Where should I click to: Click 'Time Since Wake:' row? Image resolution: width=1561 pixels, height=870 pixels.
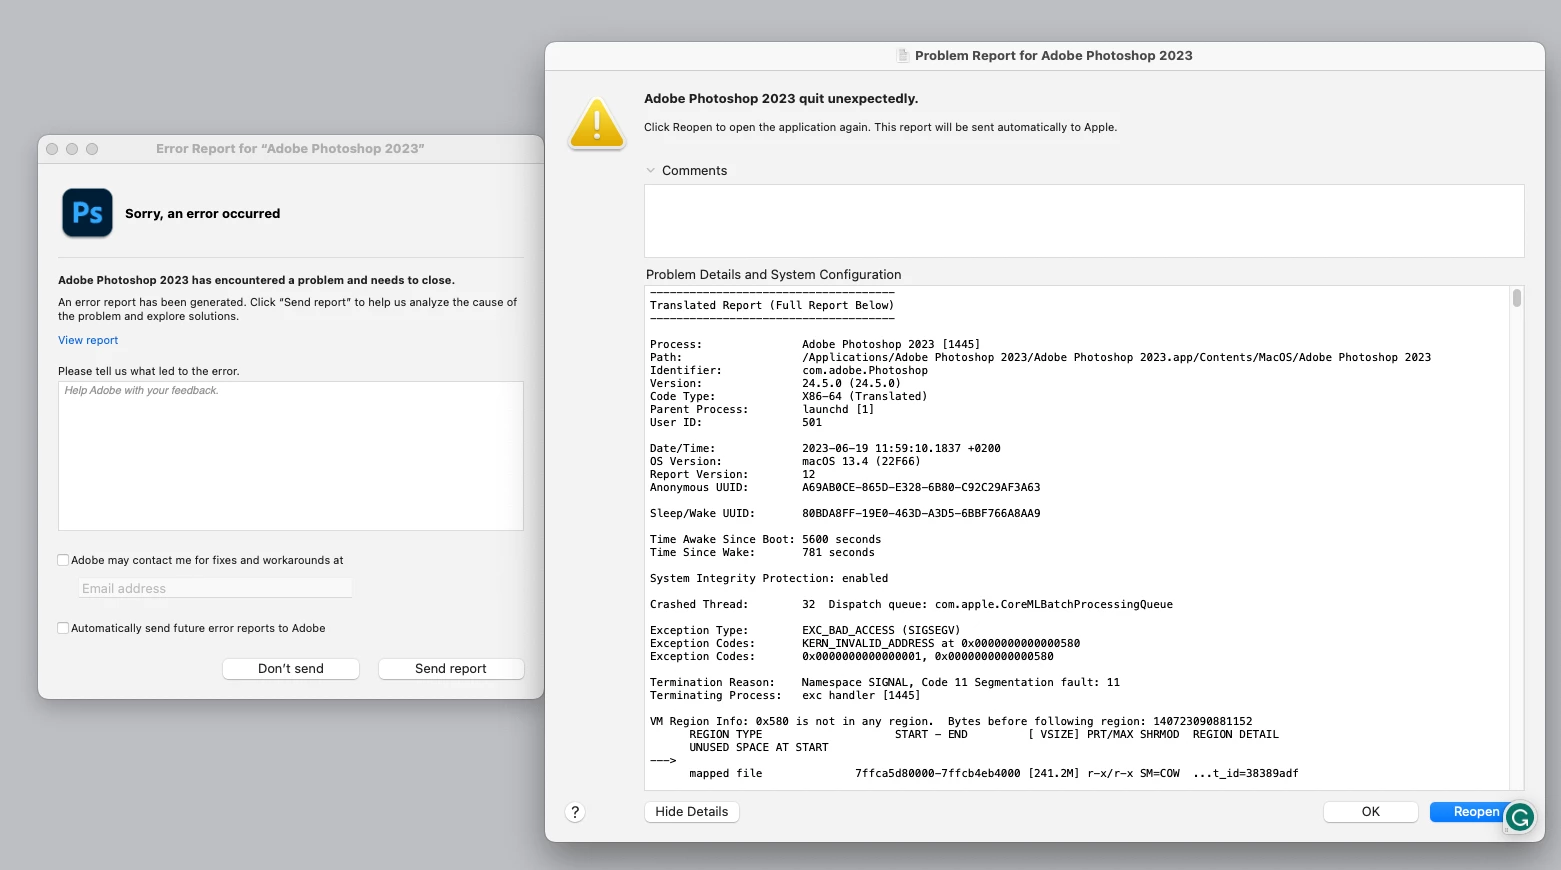pyautogui.click(x=762, y=553)
